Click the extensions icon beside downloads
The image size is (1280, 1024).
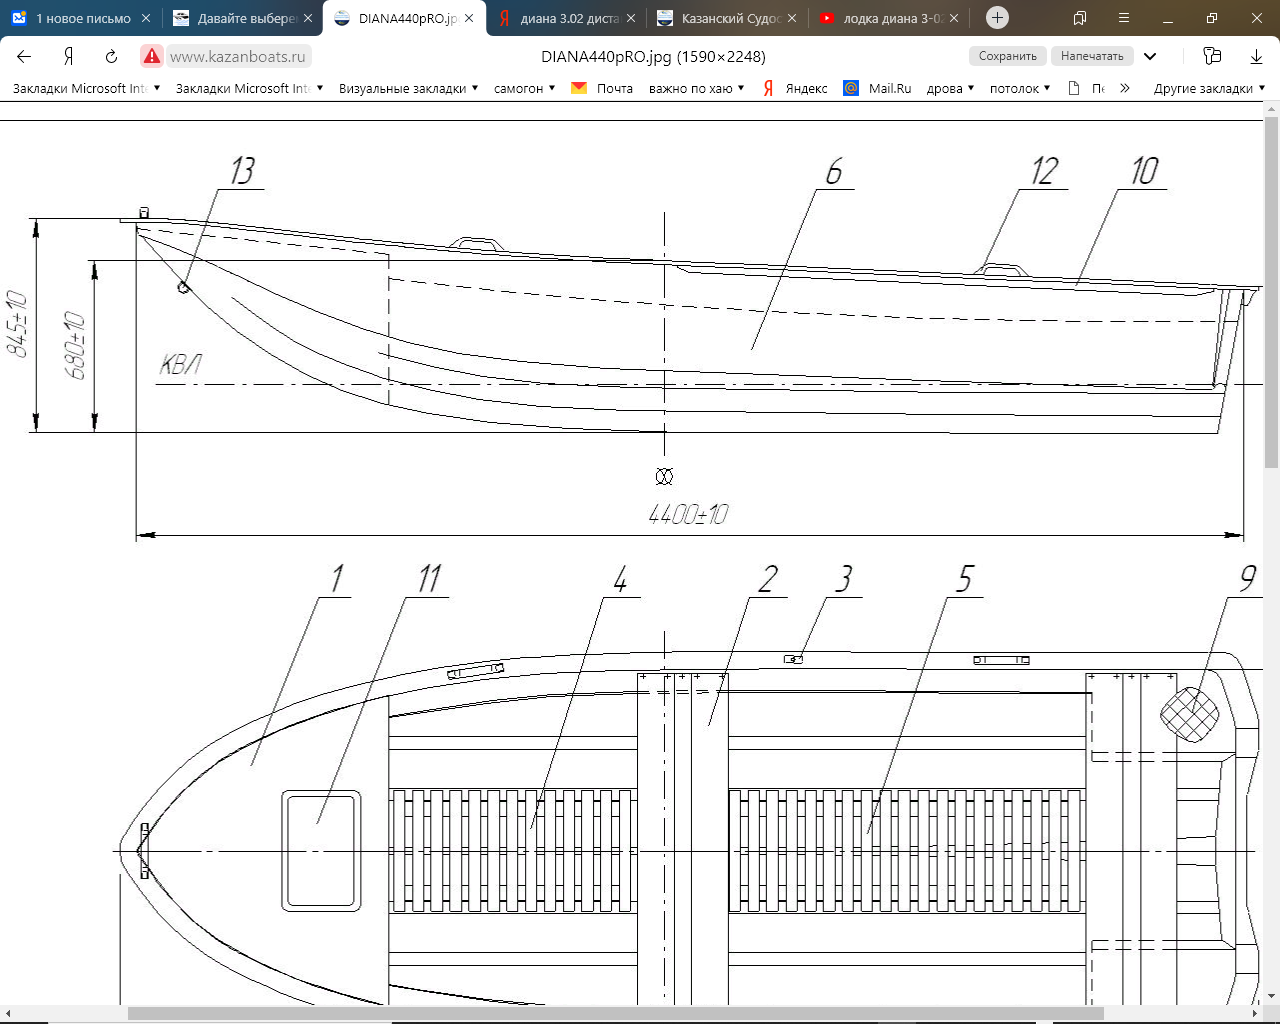point(1212,56)
